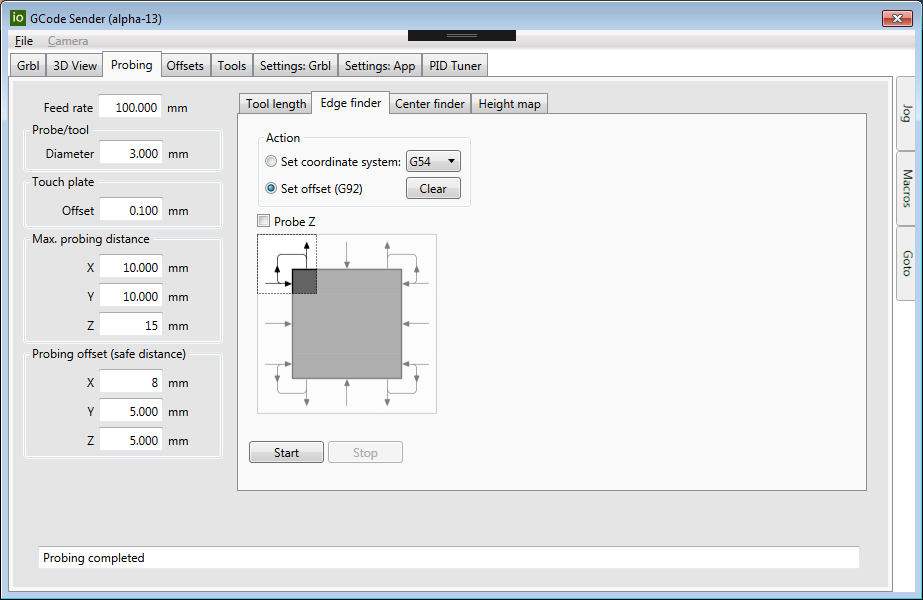The width and height of the screenshot is (923, 600).
Task: Choose the Set coordinate system radio option
Action: click(271, 162)
